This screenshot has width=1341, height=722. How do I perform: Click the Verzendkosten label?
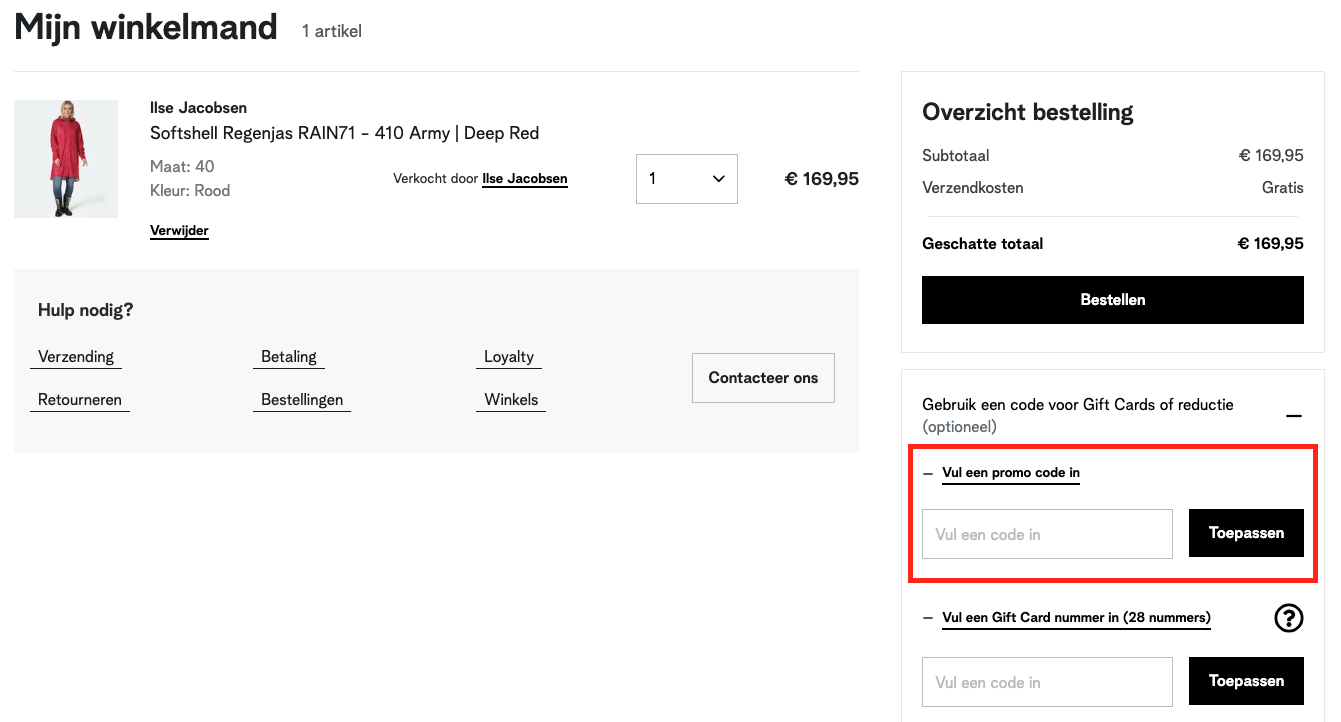pos(973,188)
